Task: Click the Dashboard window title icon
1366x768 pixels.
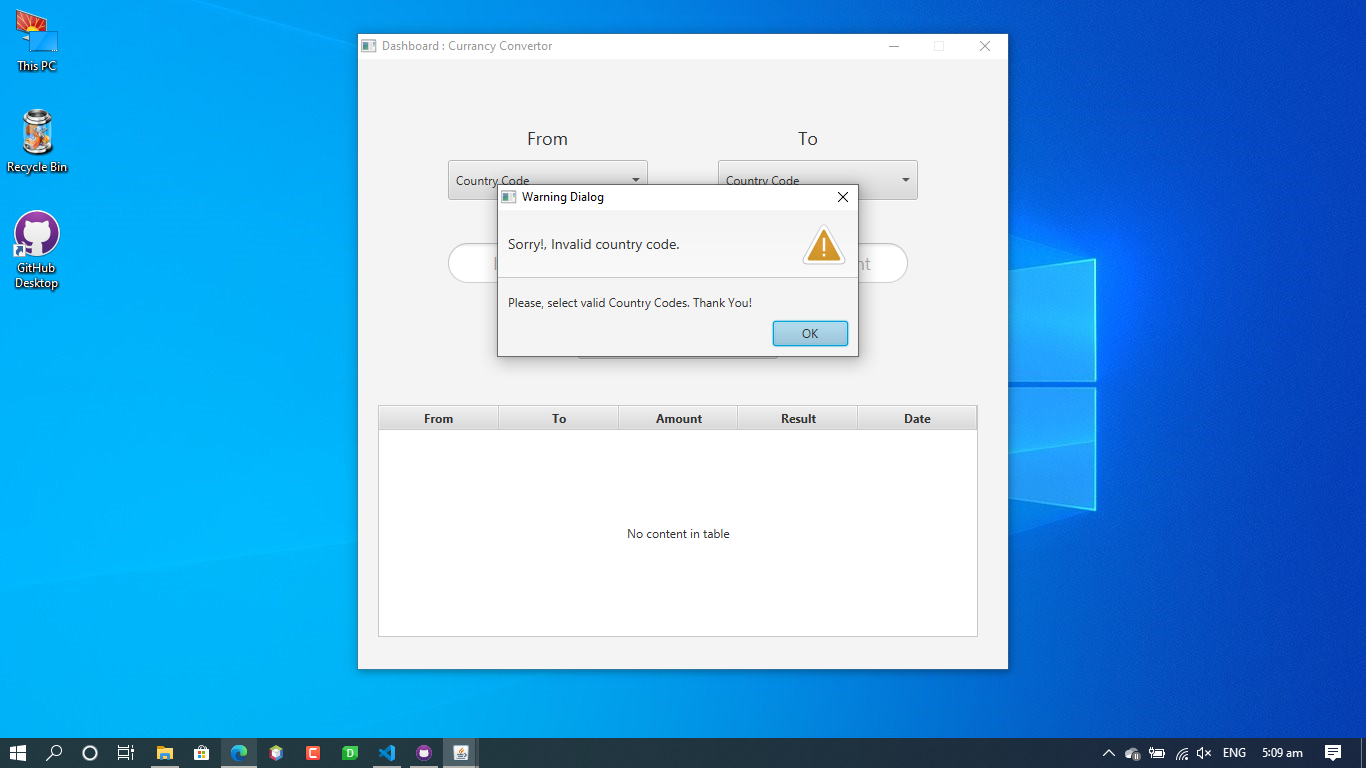Action: 369,46
